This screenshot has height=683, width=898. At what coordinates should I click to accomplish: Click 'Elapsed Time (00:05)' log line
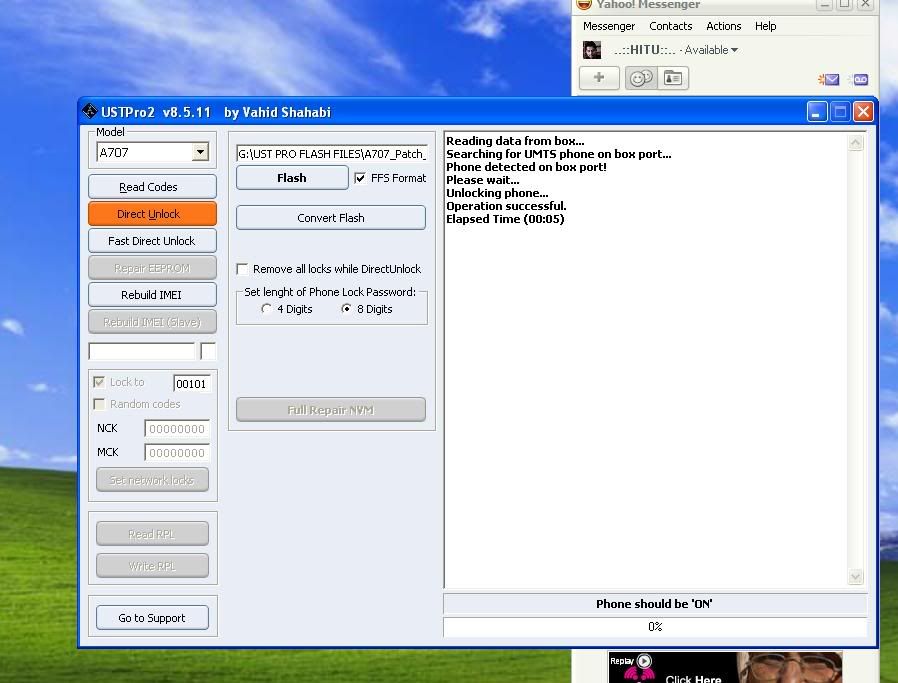505,219
